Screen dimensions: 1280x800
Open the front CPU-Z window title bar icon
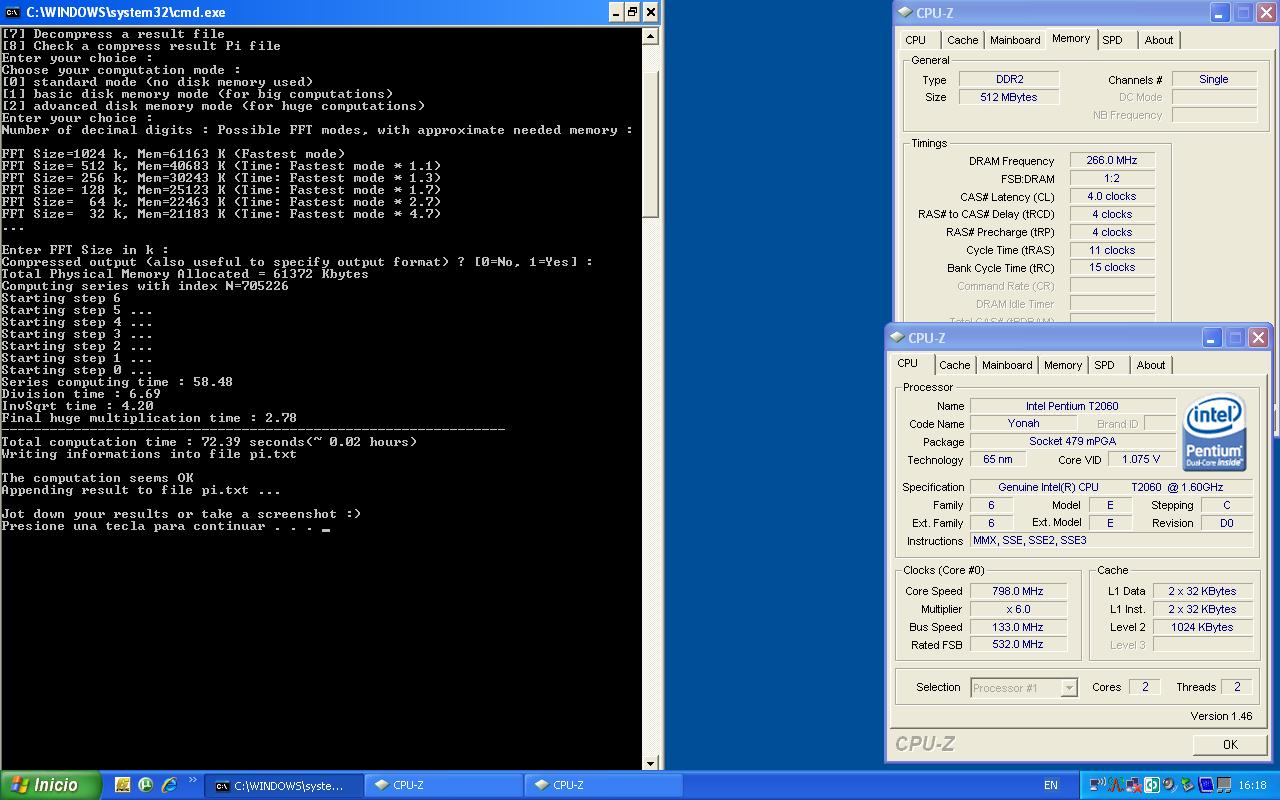coord(897,338)
